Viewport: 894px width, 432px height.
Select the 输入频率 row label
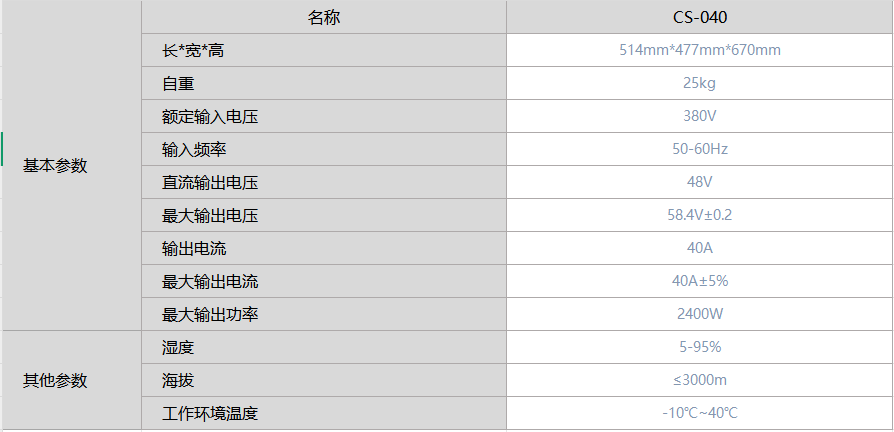[x=194, y=149]
